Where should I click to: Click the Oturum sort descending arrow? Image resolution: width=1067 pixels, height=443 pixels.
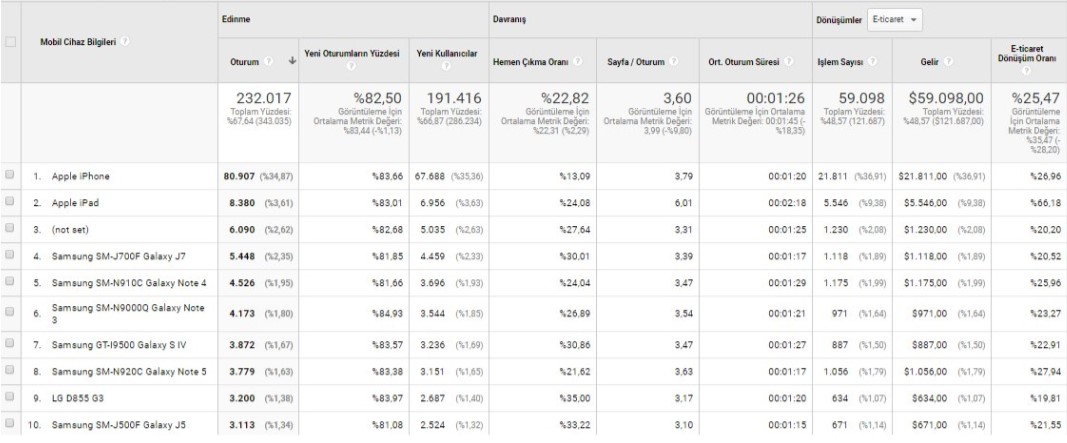point(292,63)
